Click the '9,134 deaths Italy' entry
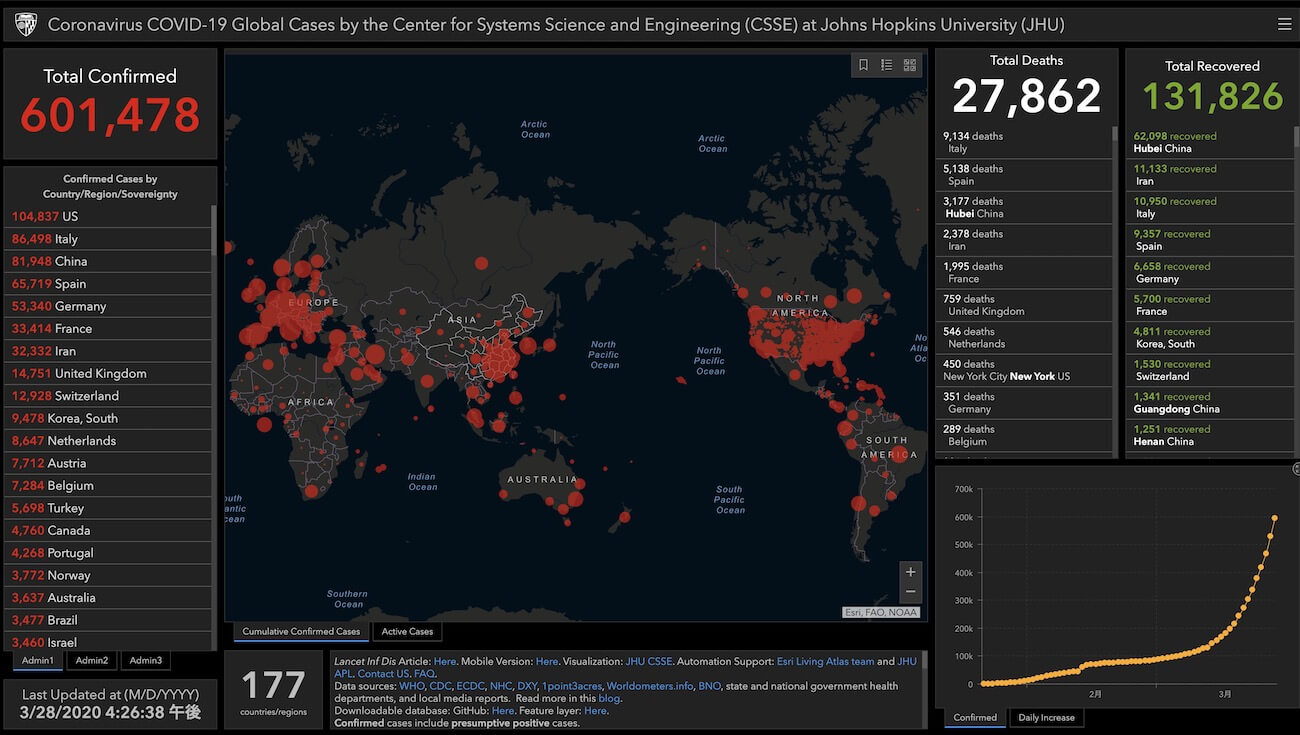 pos(1026,142)
